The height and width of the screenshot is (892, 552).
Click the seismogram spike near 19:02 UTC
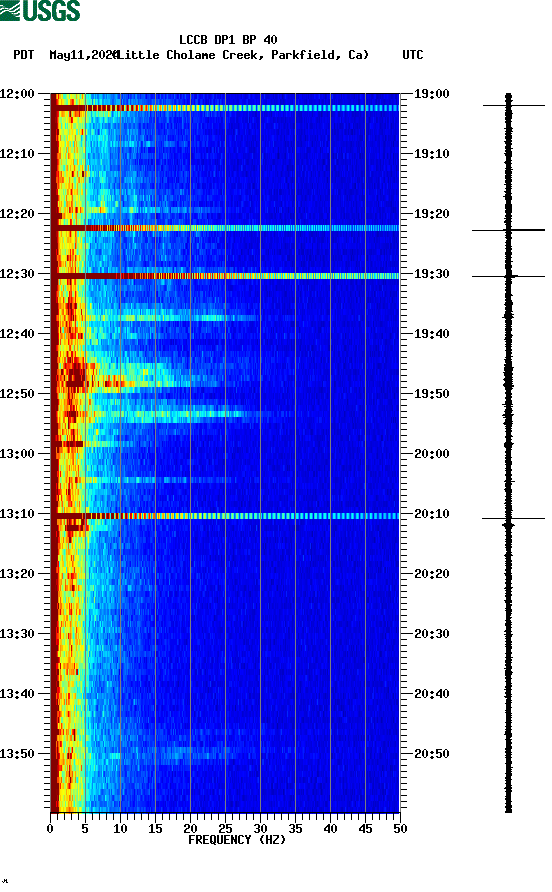click(x=514, y=105)
